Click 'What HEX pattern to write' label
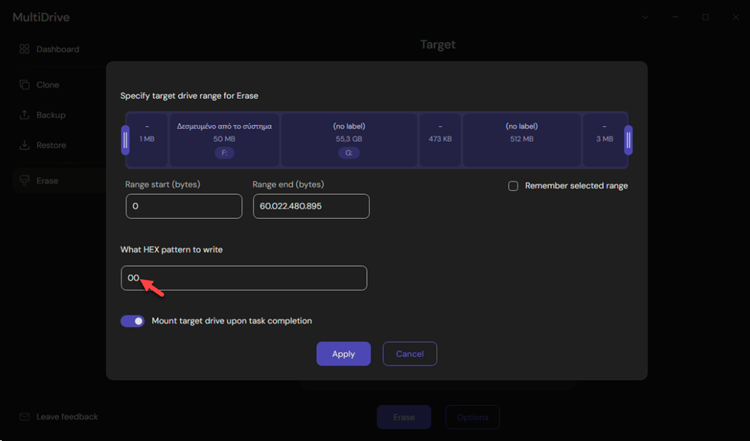 (171, 250)
